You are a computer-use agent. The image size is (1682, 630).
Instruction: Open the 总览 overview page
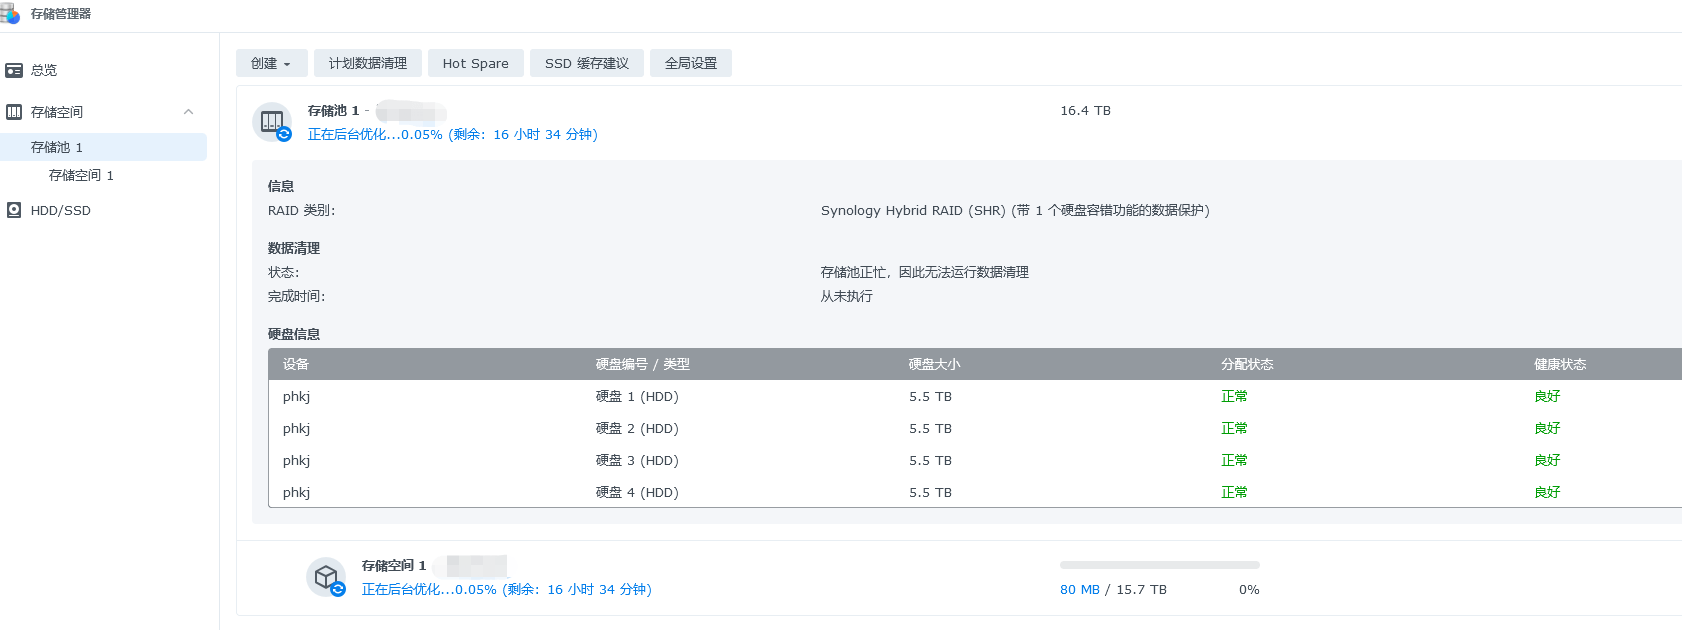tap(44, 70)
